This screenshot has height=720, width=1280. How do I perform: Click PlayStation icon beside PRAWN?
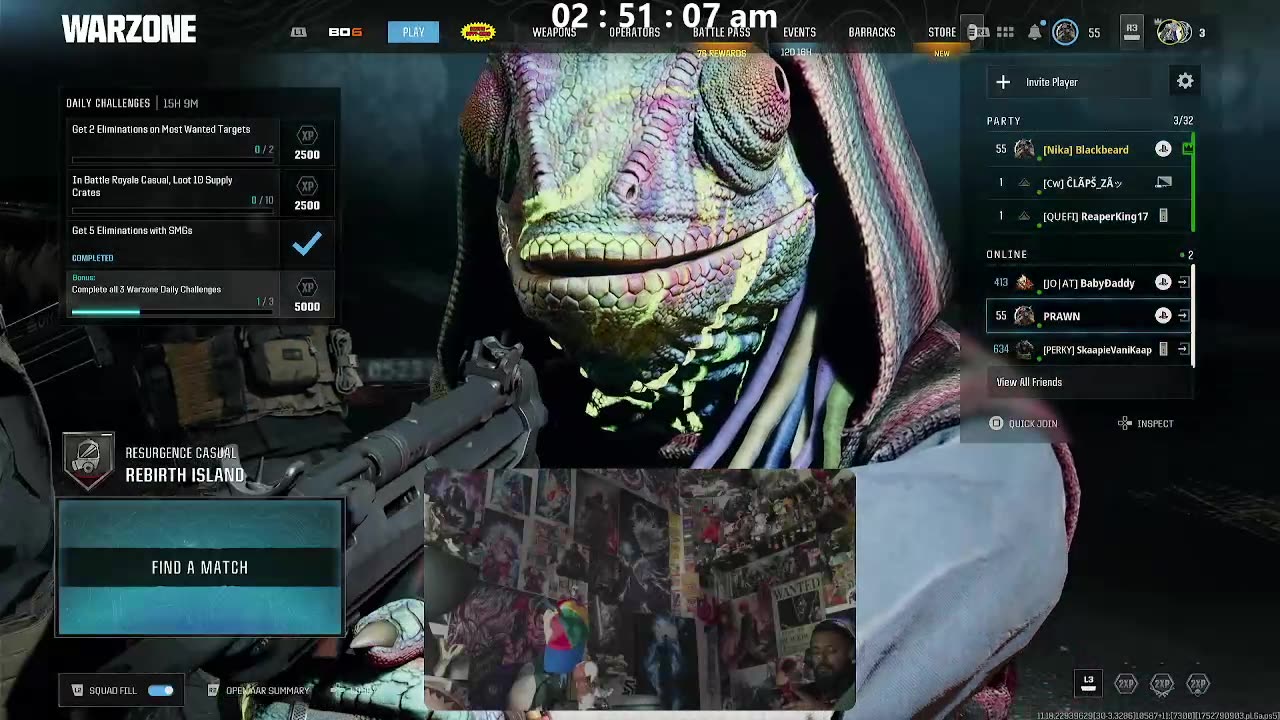tap(1163, 316)
